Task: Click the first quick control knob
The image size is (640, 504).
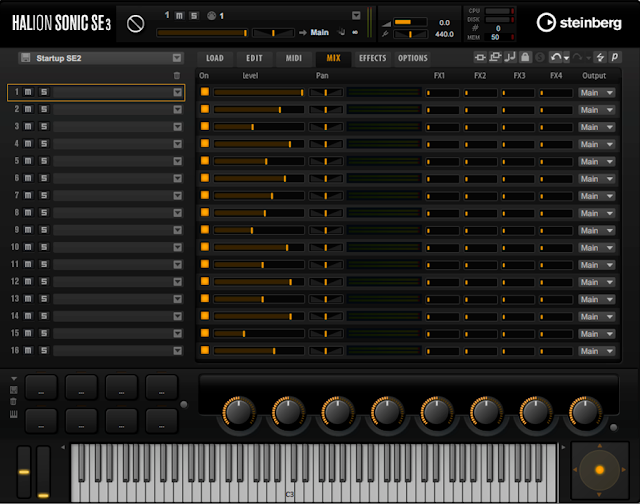Action: [239, 412]
